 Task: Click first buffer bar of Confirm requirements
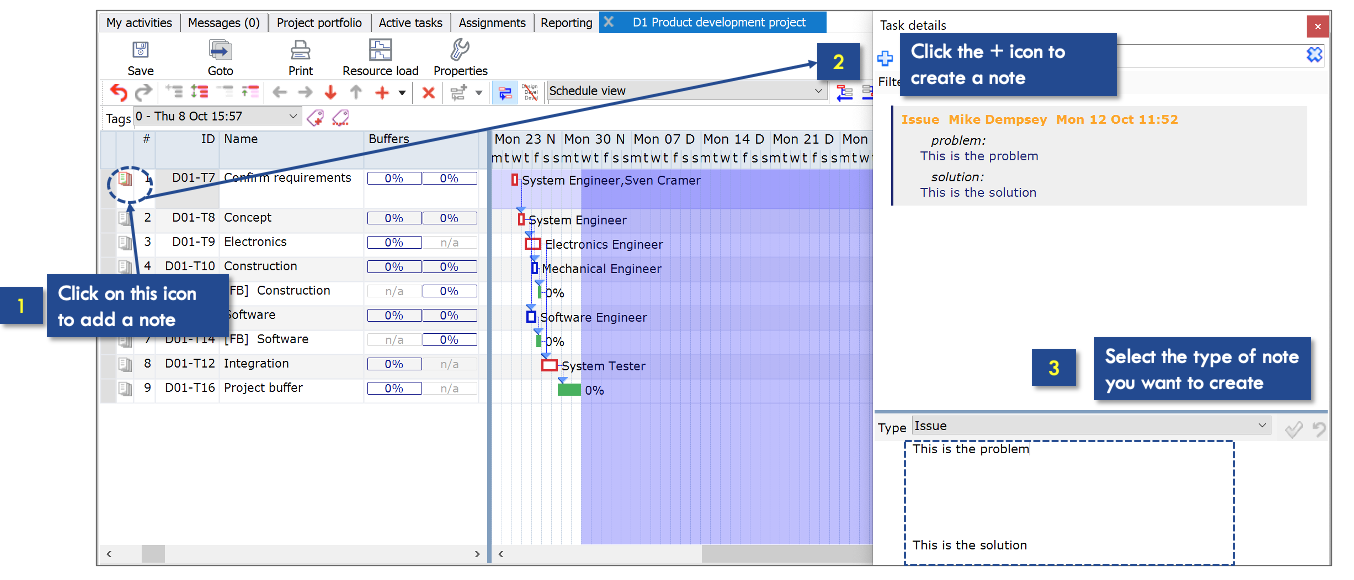[394, 179]
